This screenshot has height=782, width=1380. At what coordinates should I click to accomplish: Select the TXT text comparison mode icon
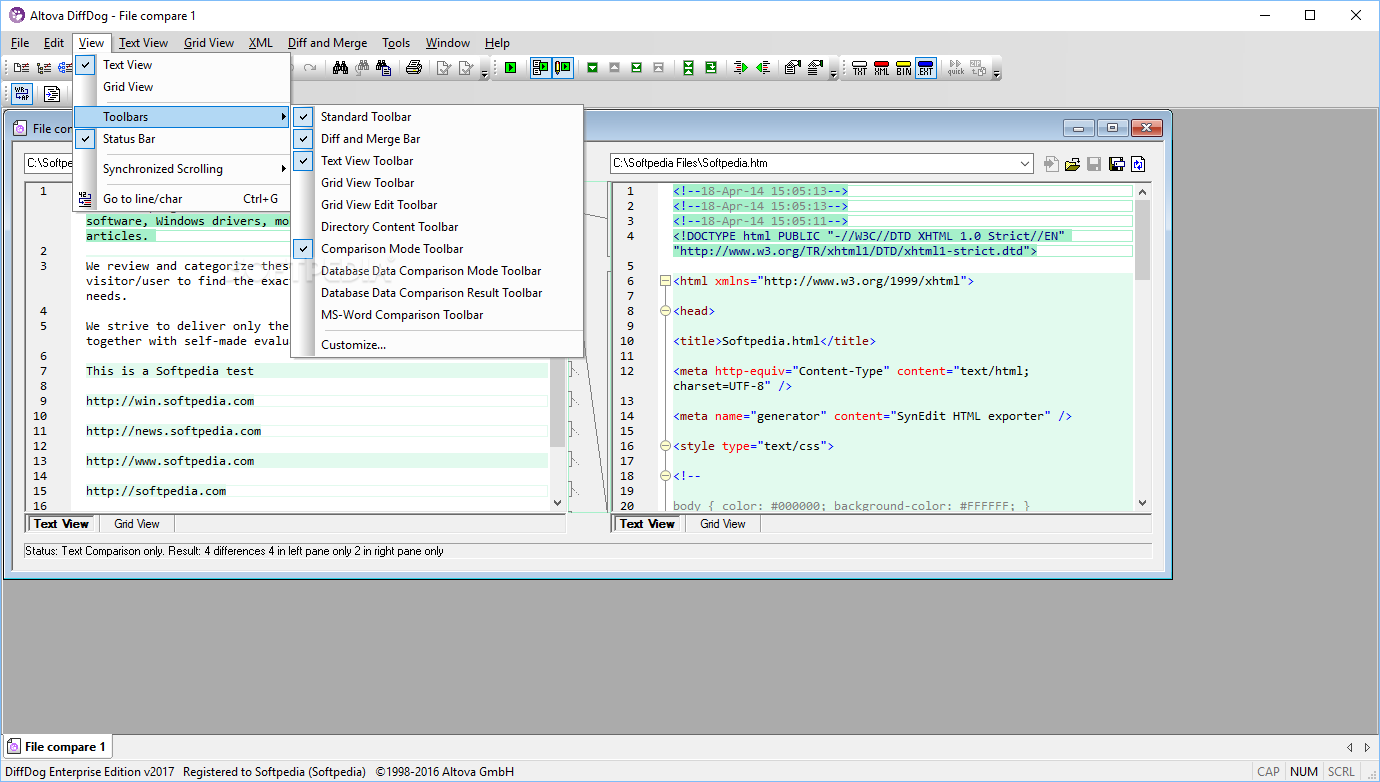coord(860,68)
